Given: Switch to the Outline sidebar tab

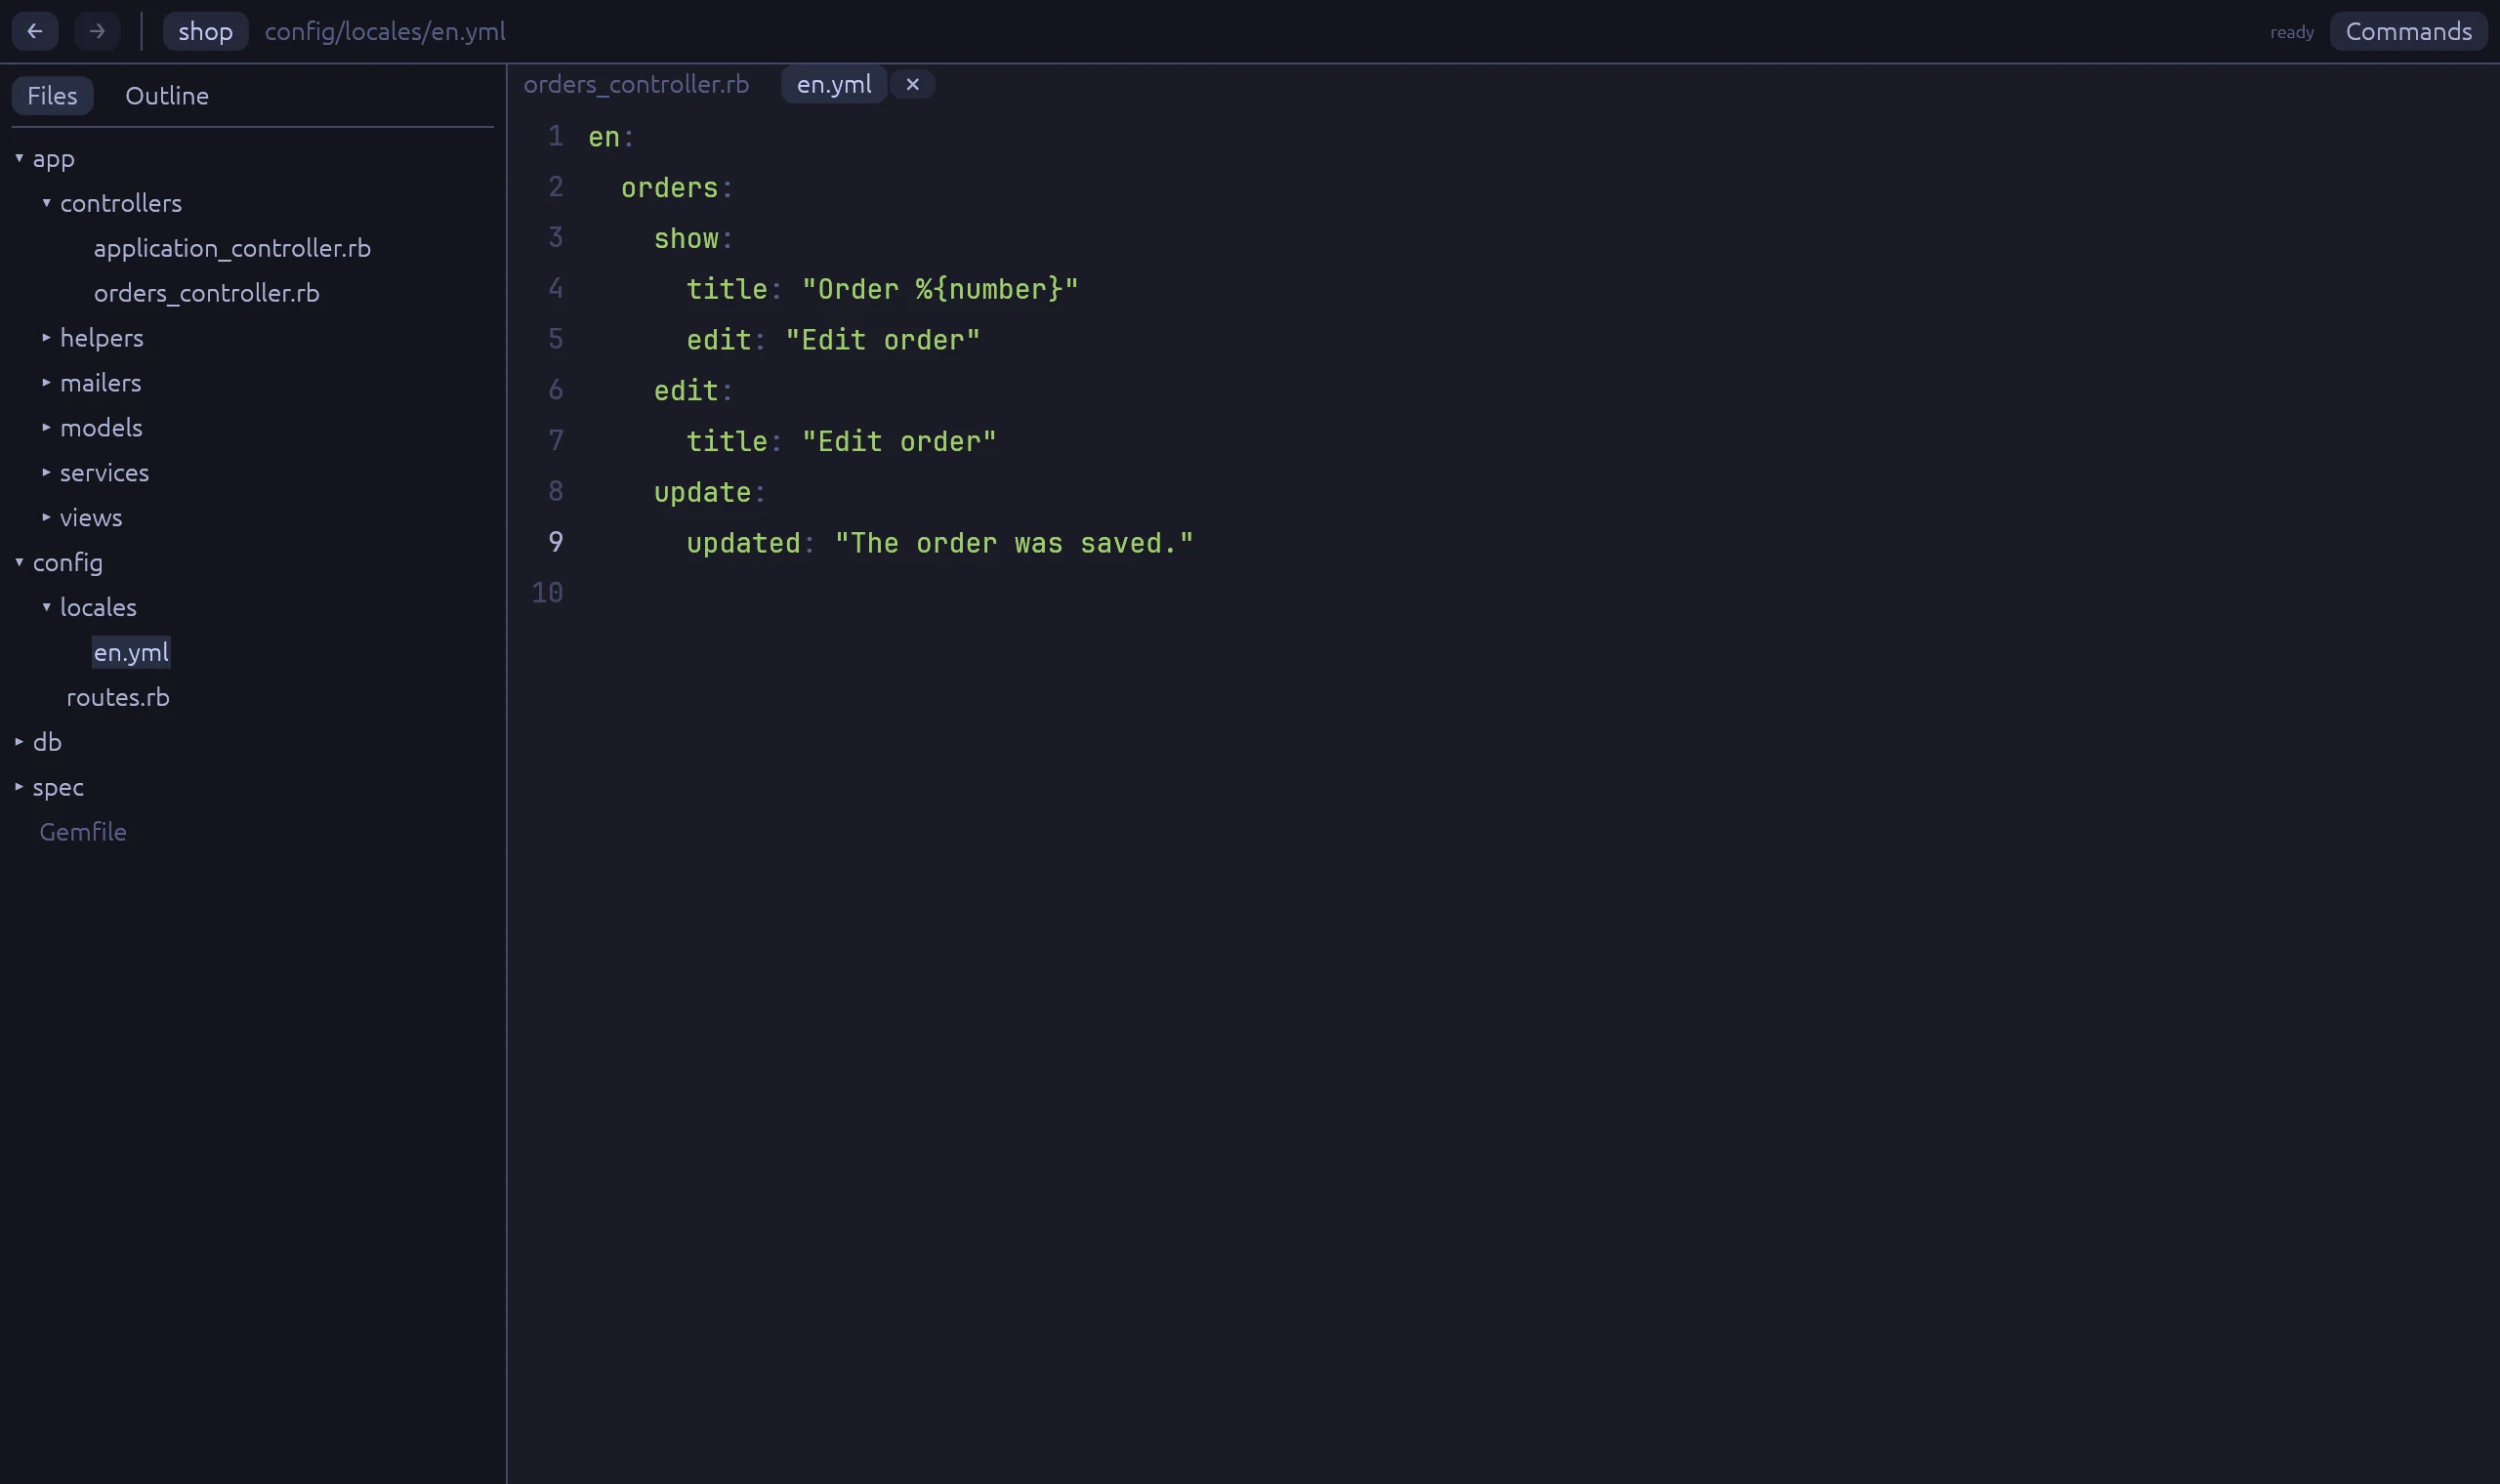Looking at the screenshot, I should point(167,96).
